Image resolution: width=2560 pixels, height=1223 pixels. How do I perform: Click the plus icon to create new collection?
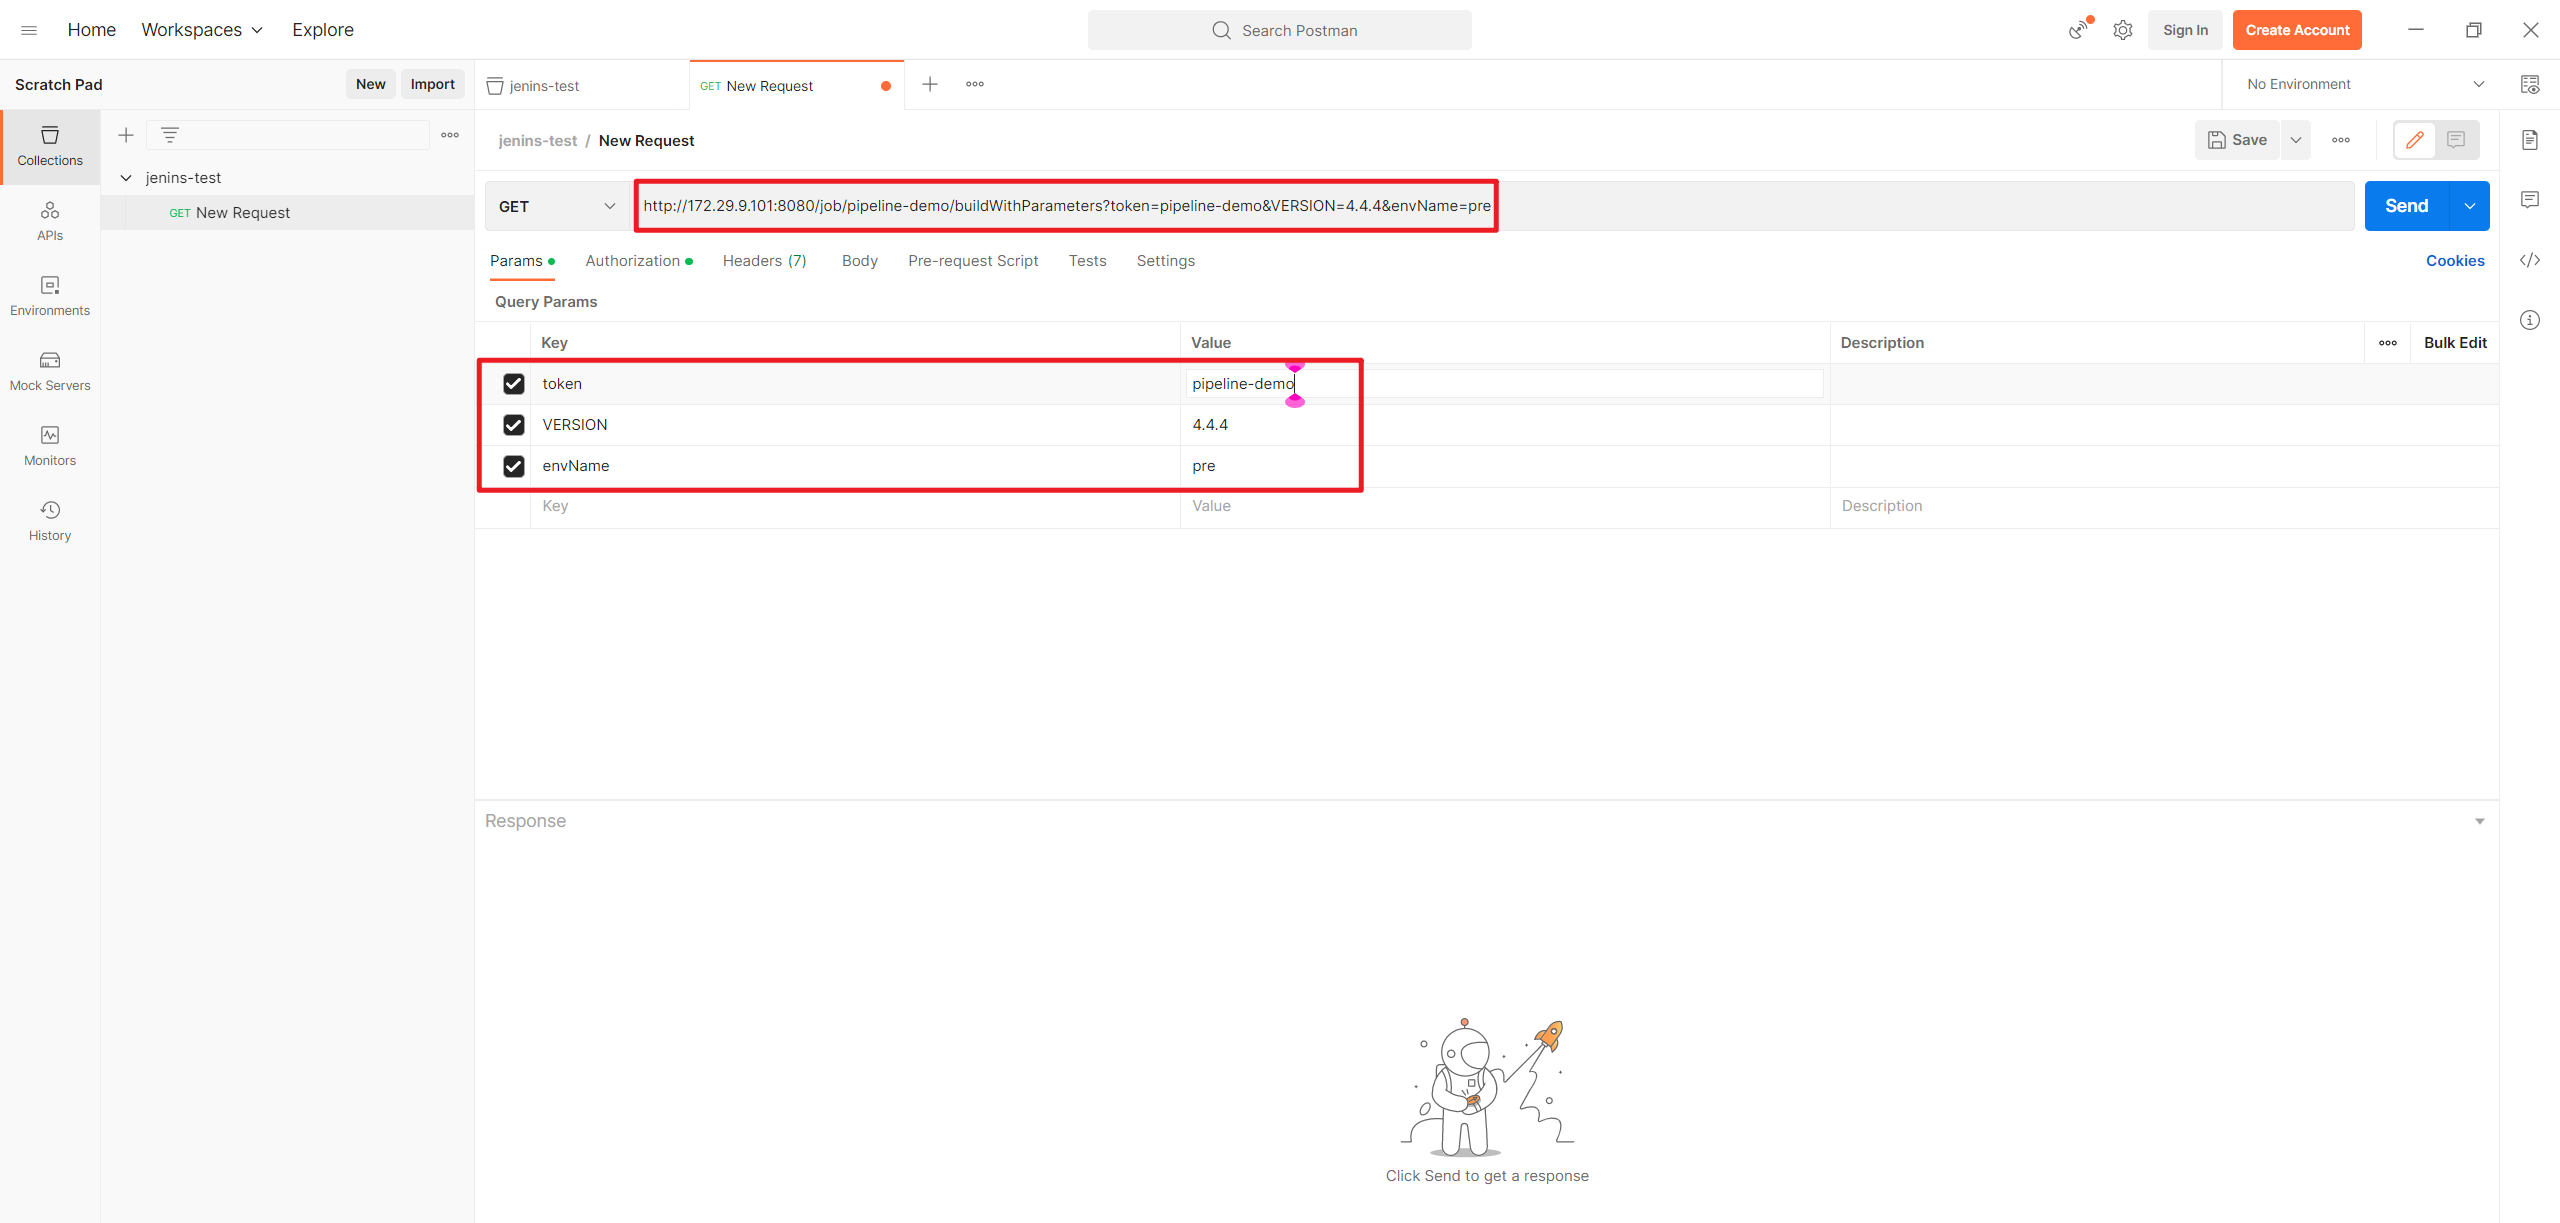[x=126, y=135]
